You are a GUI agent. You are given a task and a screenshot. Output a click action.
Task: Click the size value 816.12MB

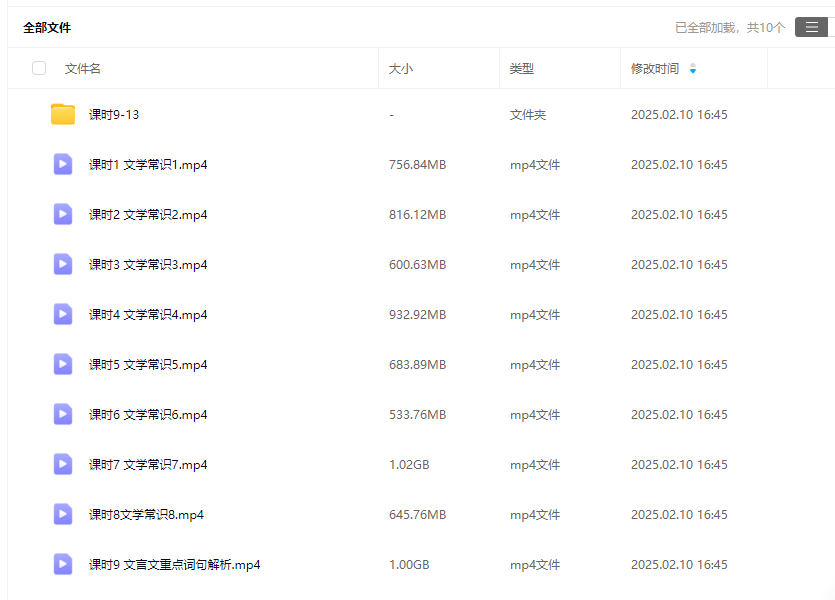tap(418, 215)
